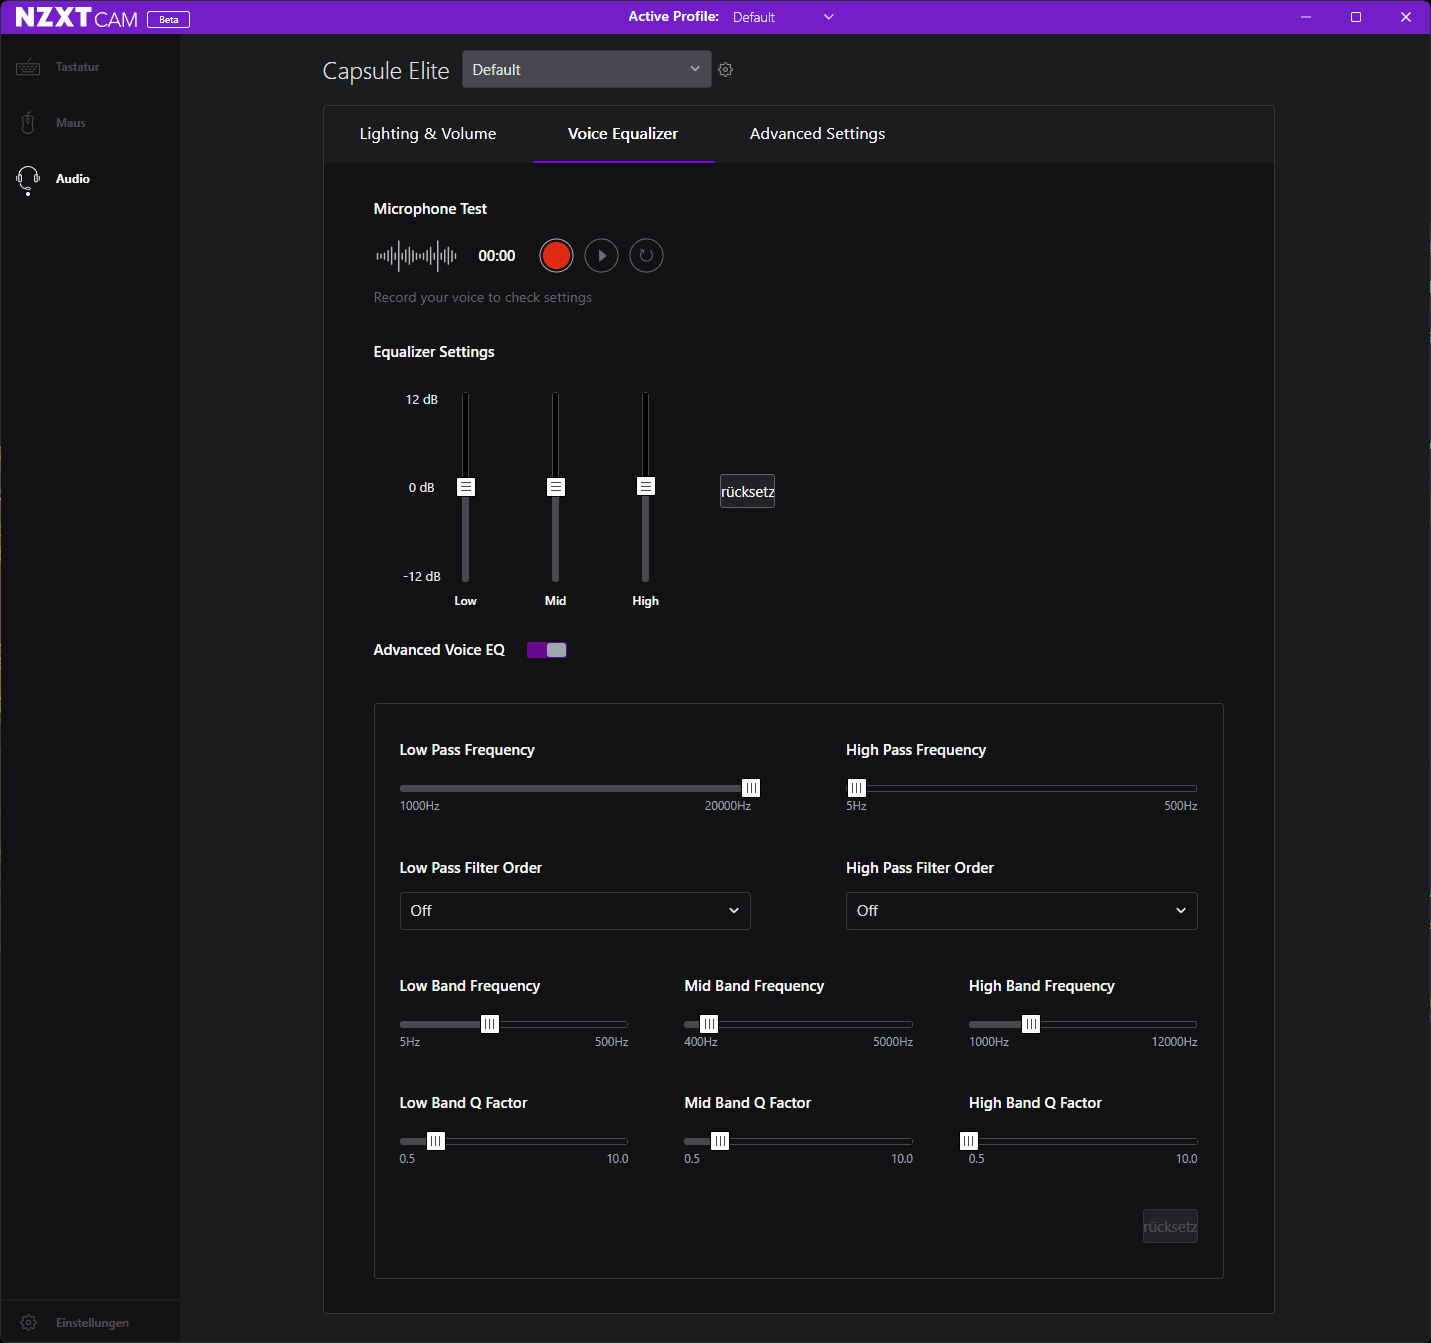Open Einstellungen gear at bottom of sidebar

point(90,1322)
